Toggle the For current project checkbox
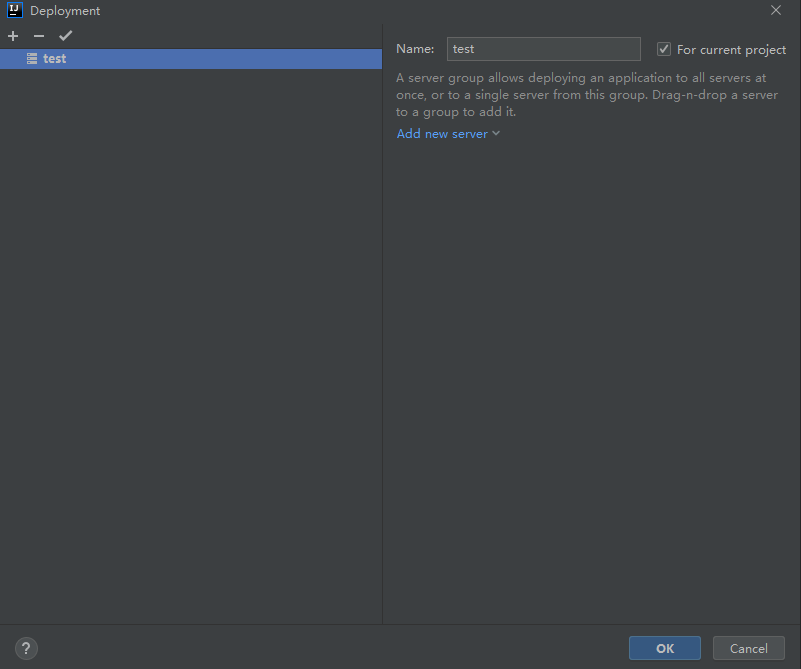The width and height of the screenshot is (801, 669). tap(664, 50)
